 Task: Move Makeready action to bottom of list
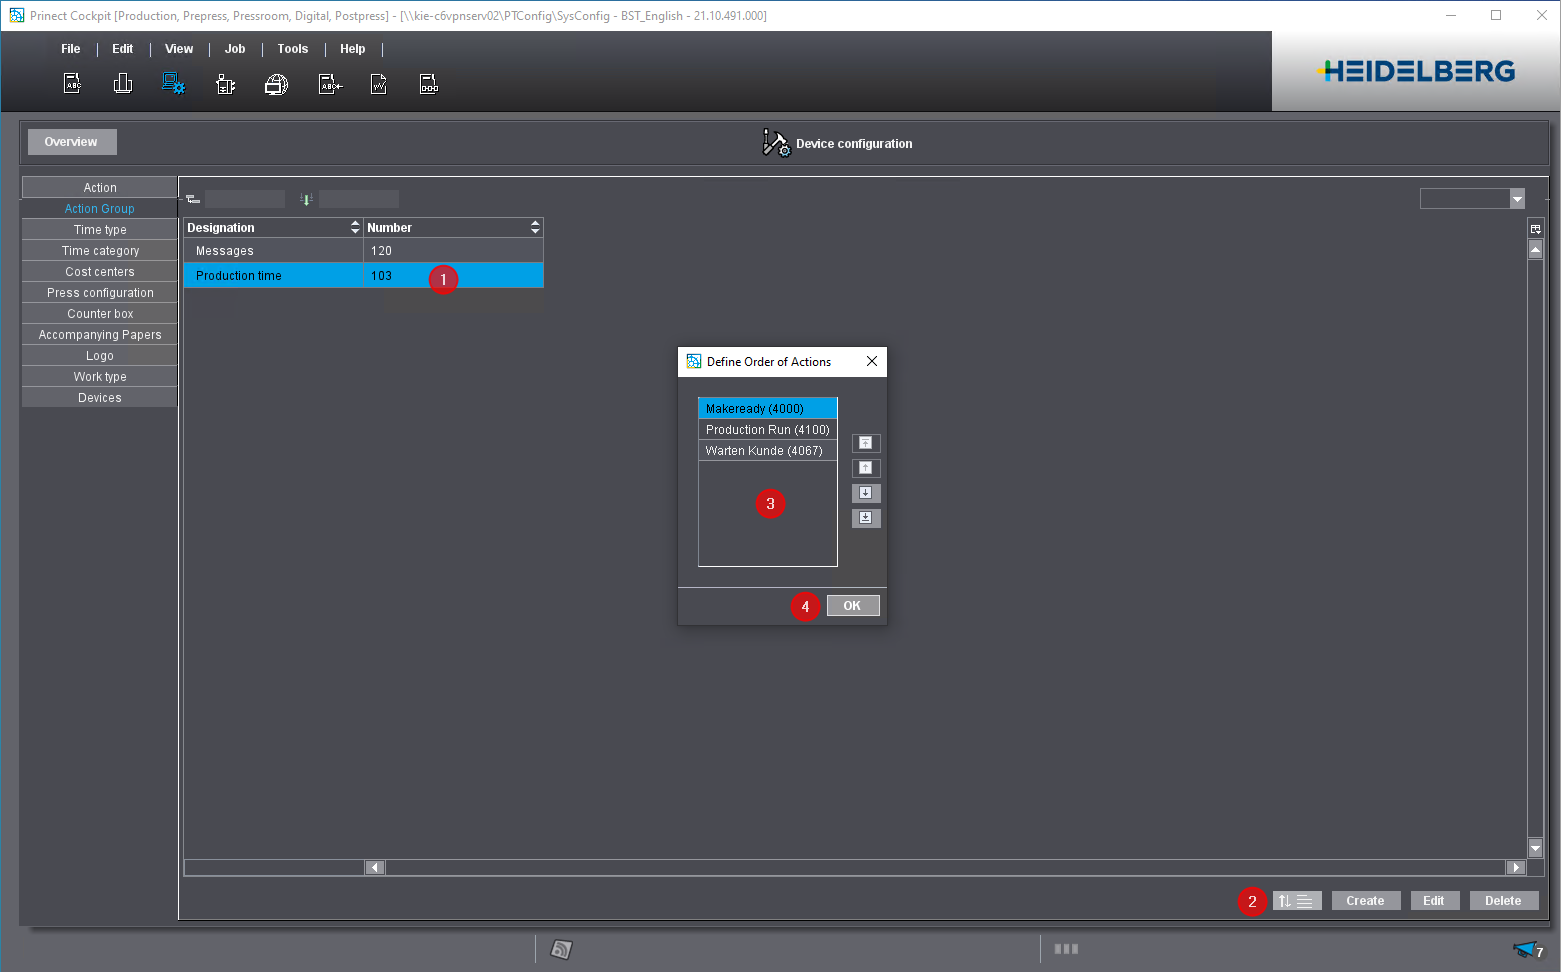click(866, 518)
